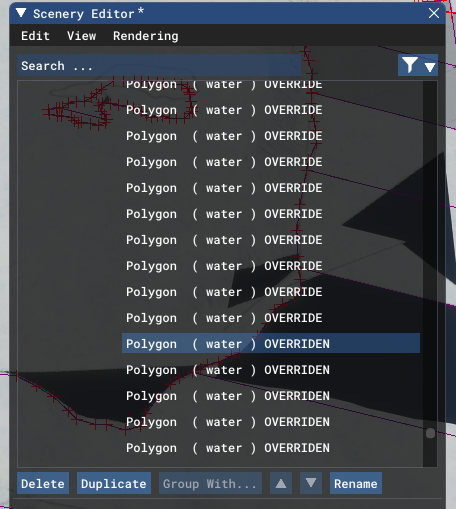Open the Rendering menu

(146, 36)
